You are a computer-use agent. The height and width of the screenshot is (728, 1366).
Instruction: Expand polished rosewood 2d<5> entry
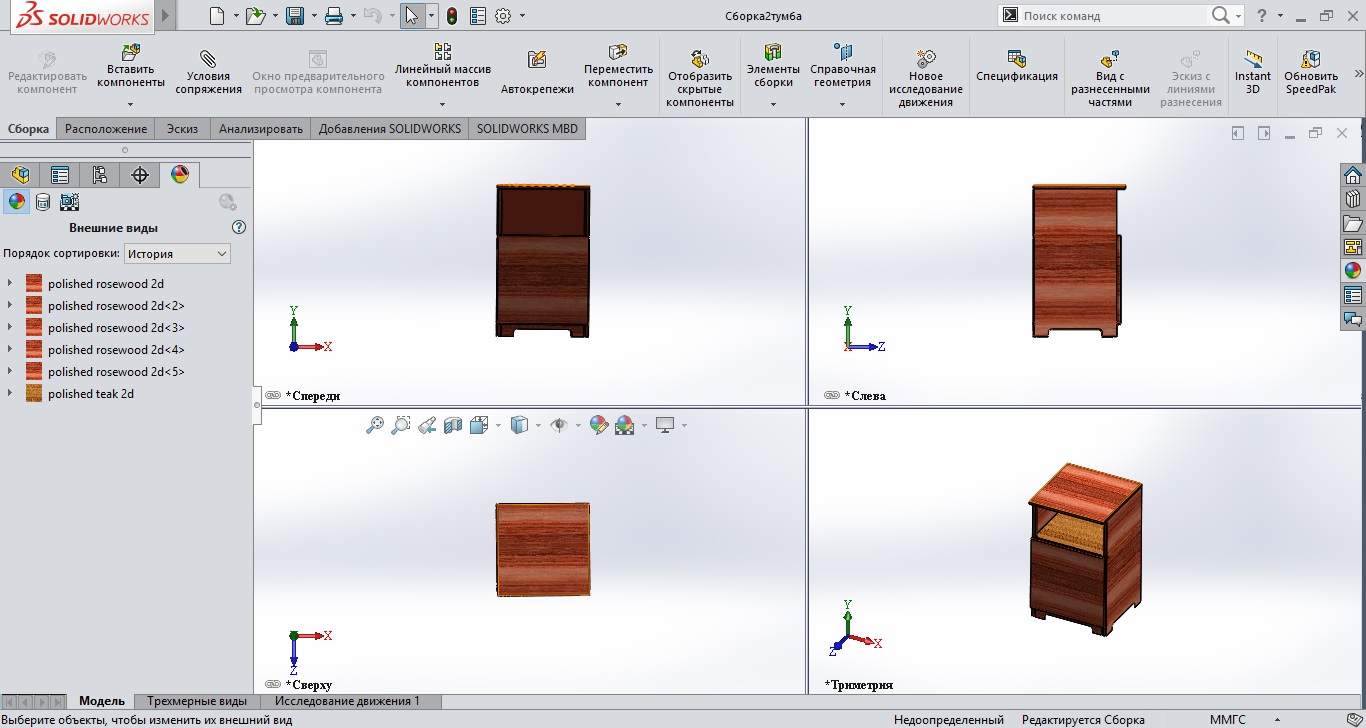click(x=10, y=372)
